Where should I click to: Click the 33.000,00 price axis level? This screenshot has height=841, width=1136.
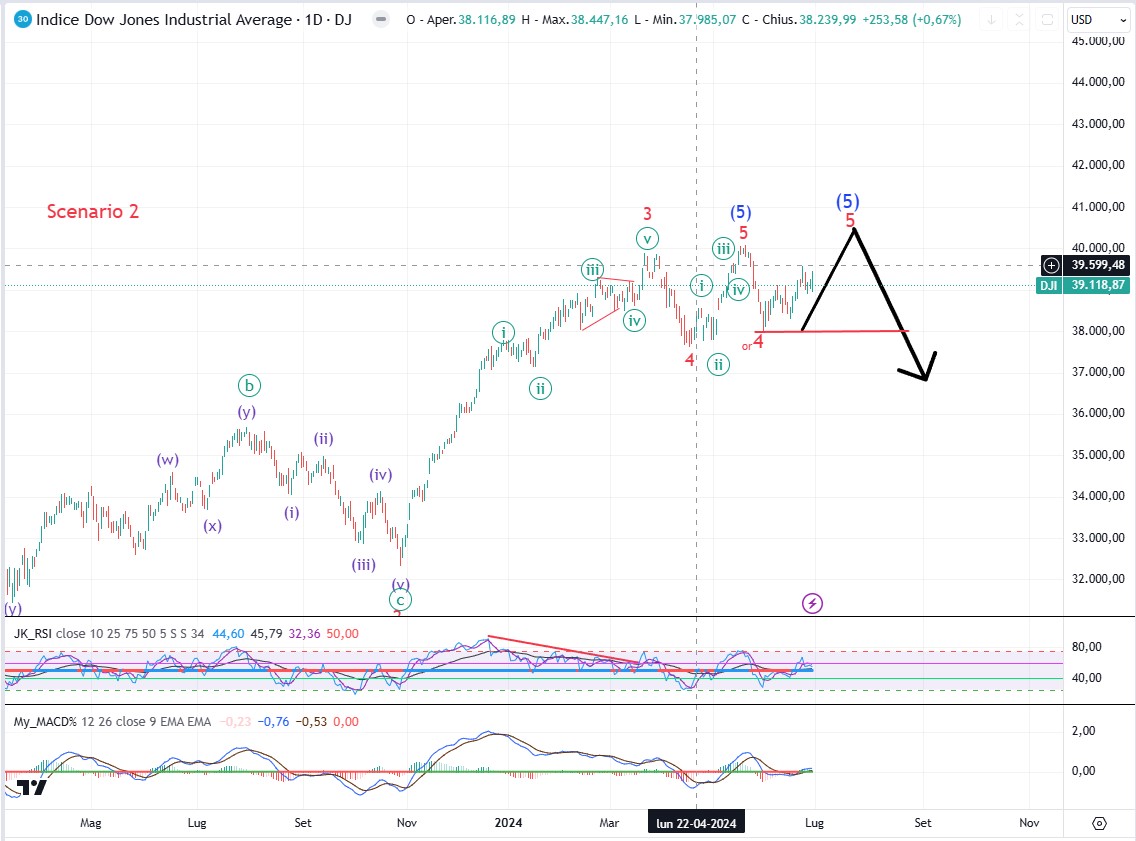(x=1098, y=537)
